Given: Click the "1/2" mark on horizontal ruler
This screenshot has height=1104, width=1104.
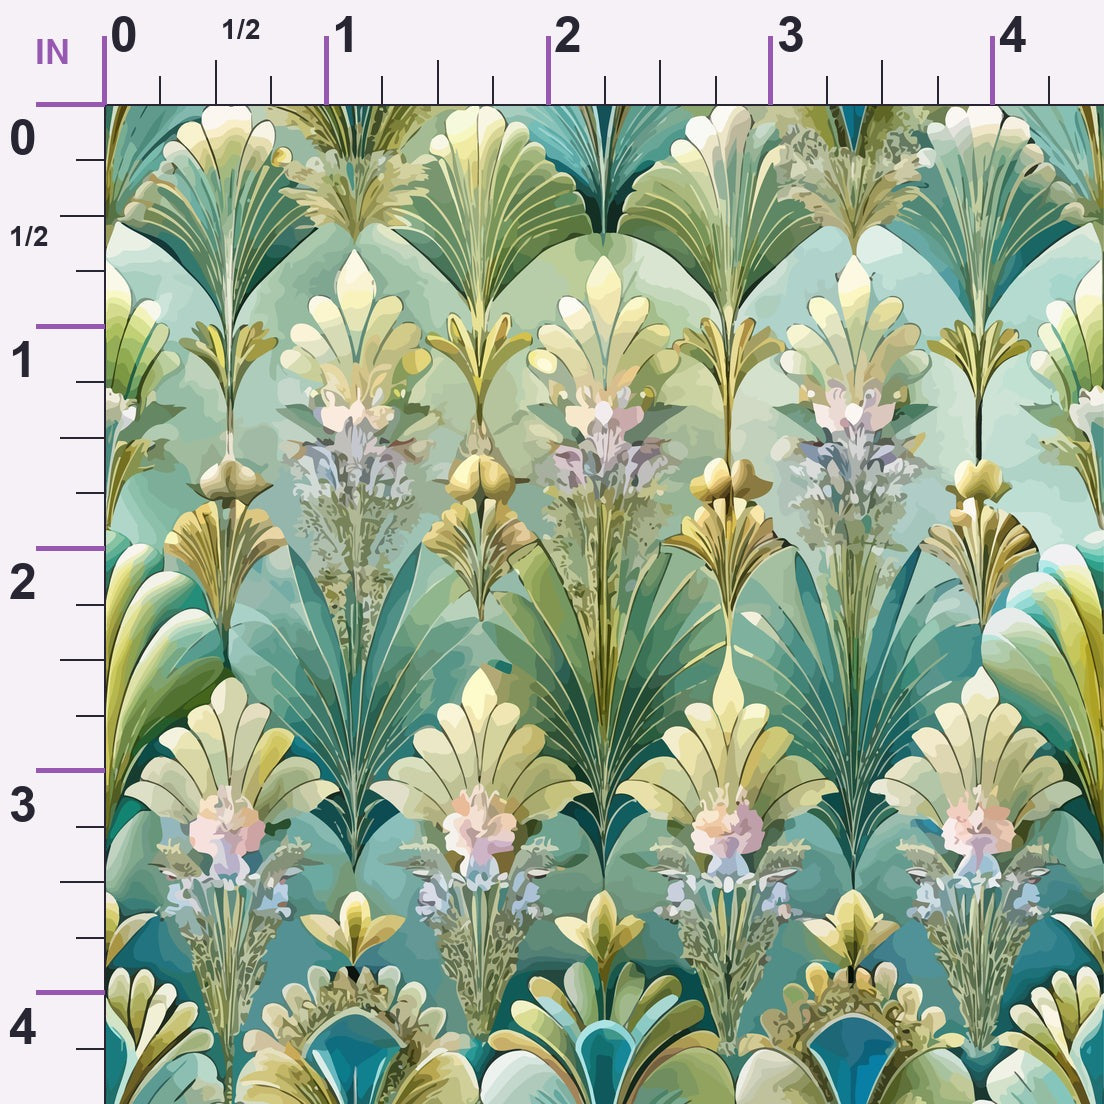Looking at the screenshot, I should click(241, 30).
